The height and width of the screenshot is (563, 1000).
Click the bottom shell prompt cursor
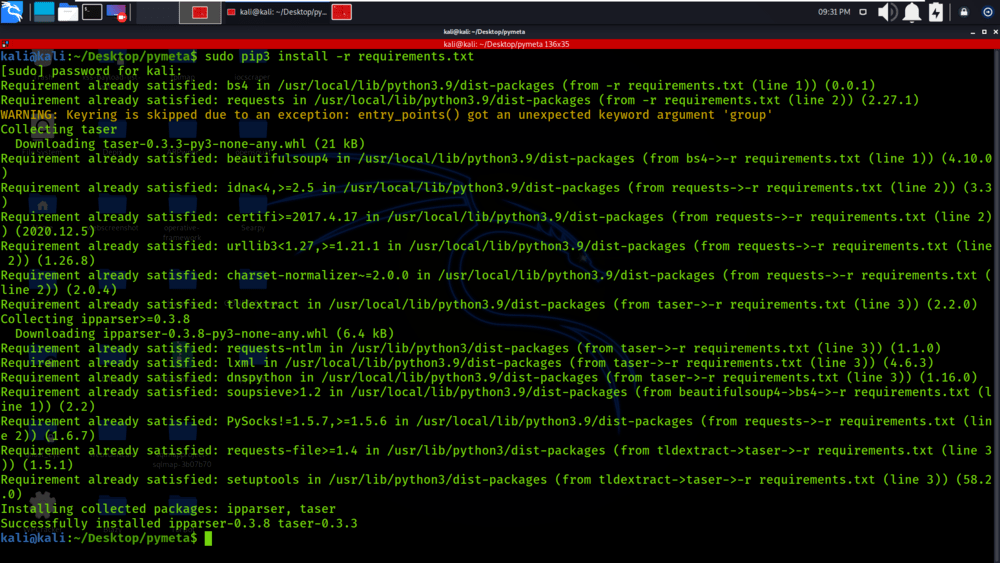click(x=209, y=538)
